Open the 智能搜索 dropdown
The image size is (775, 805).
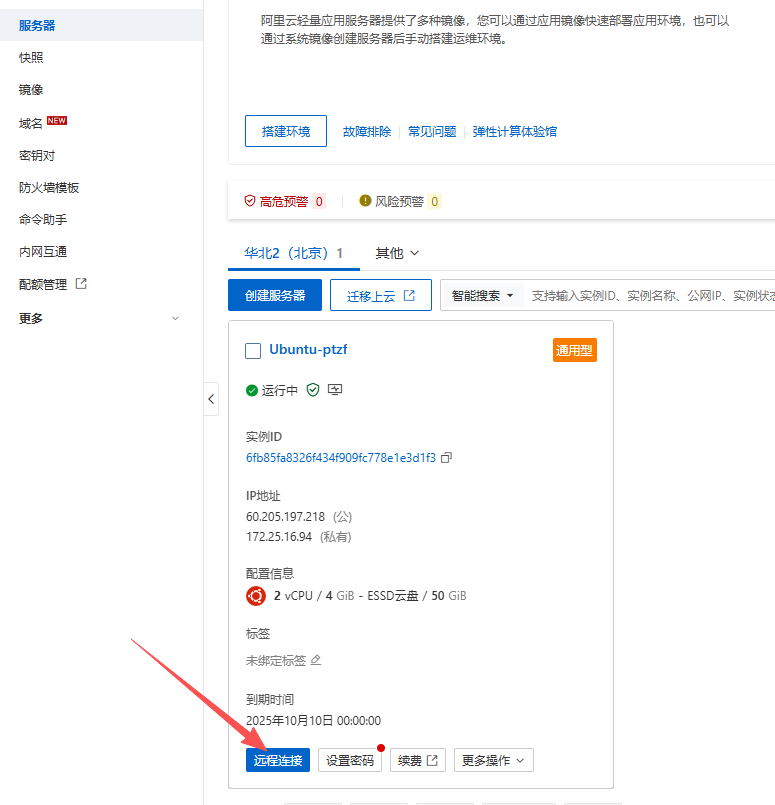click(x=482, y=296)
